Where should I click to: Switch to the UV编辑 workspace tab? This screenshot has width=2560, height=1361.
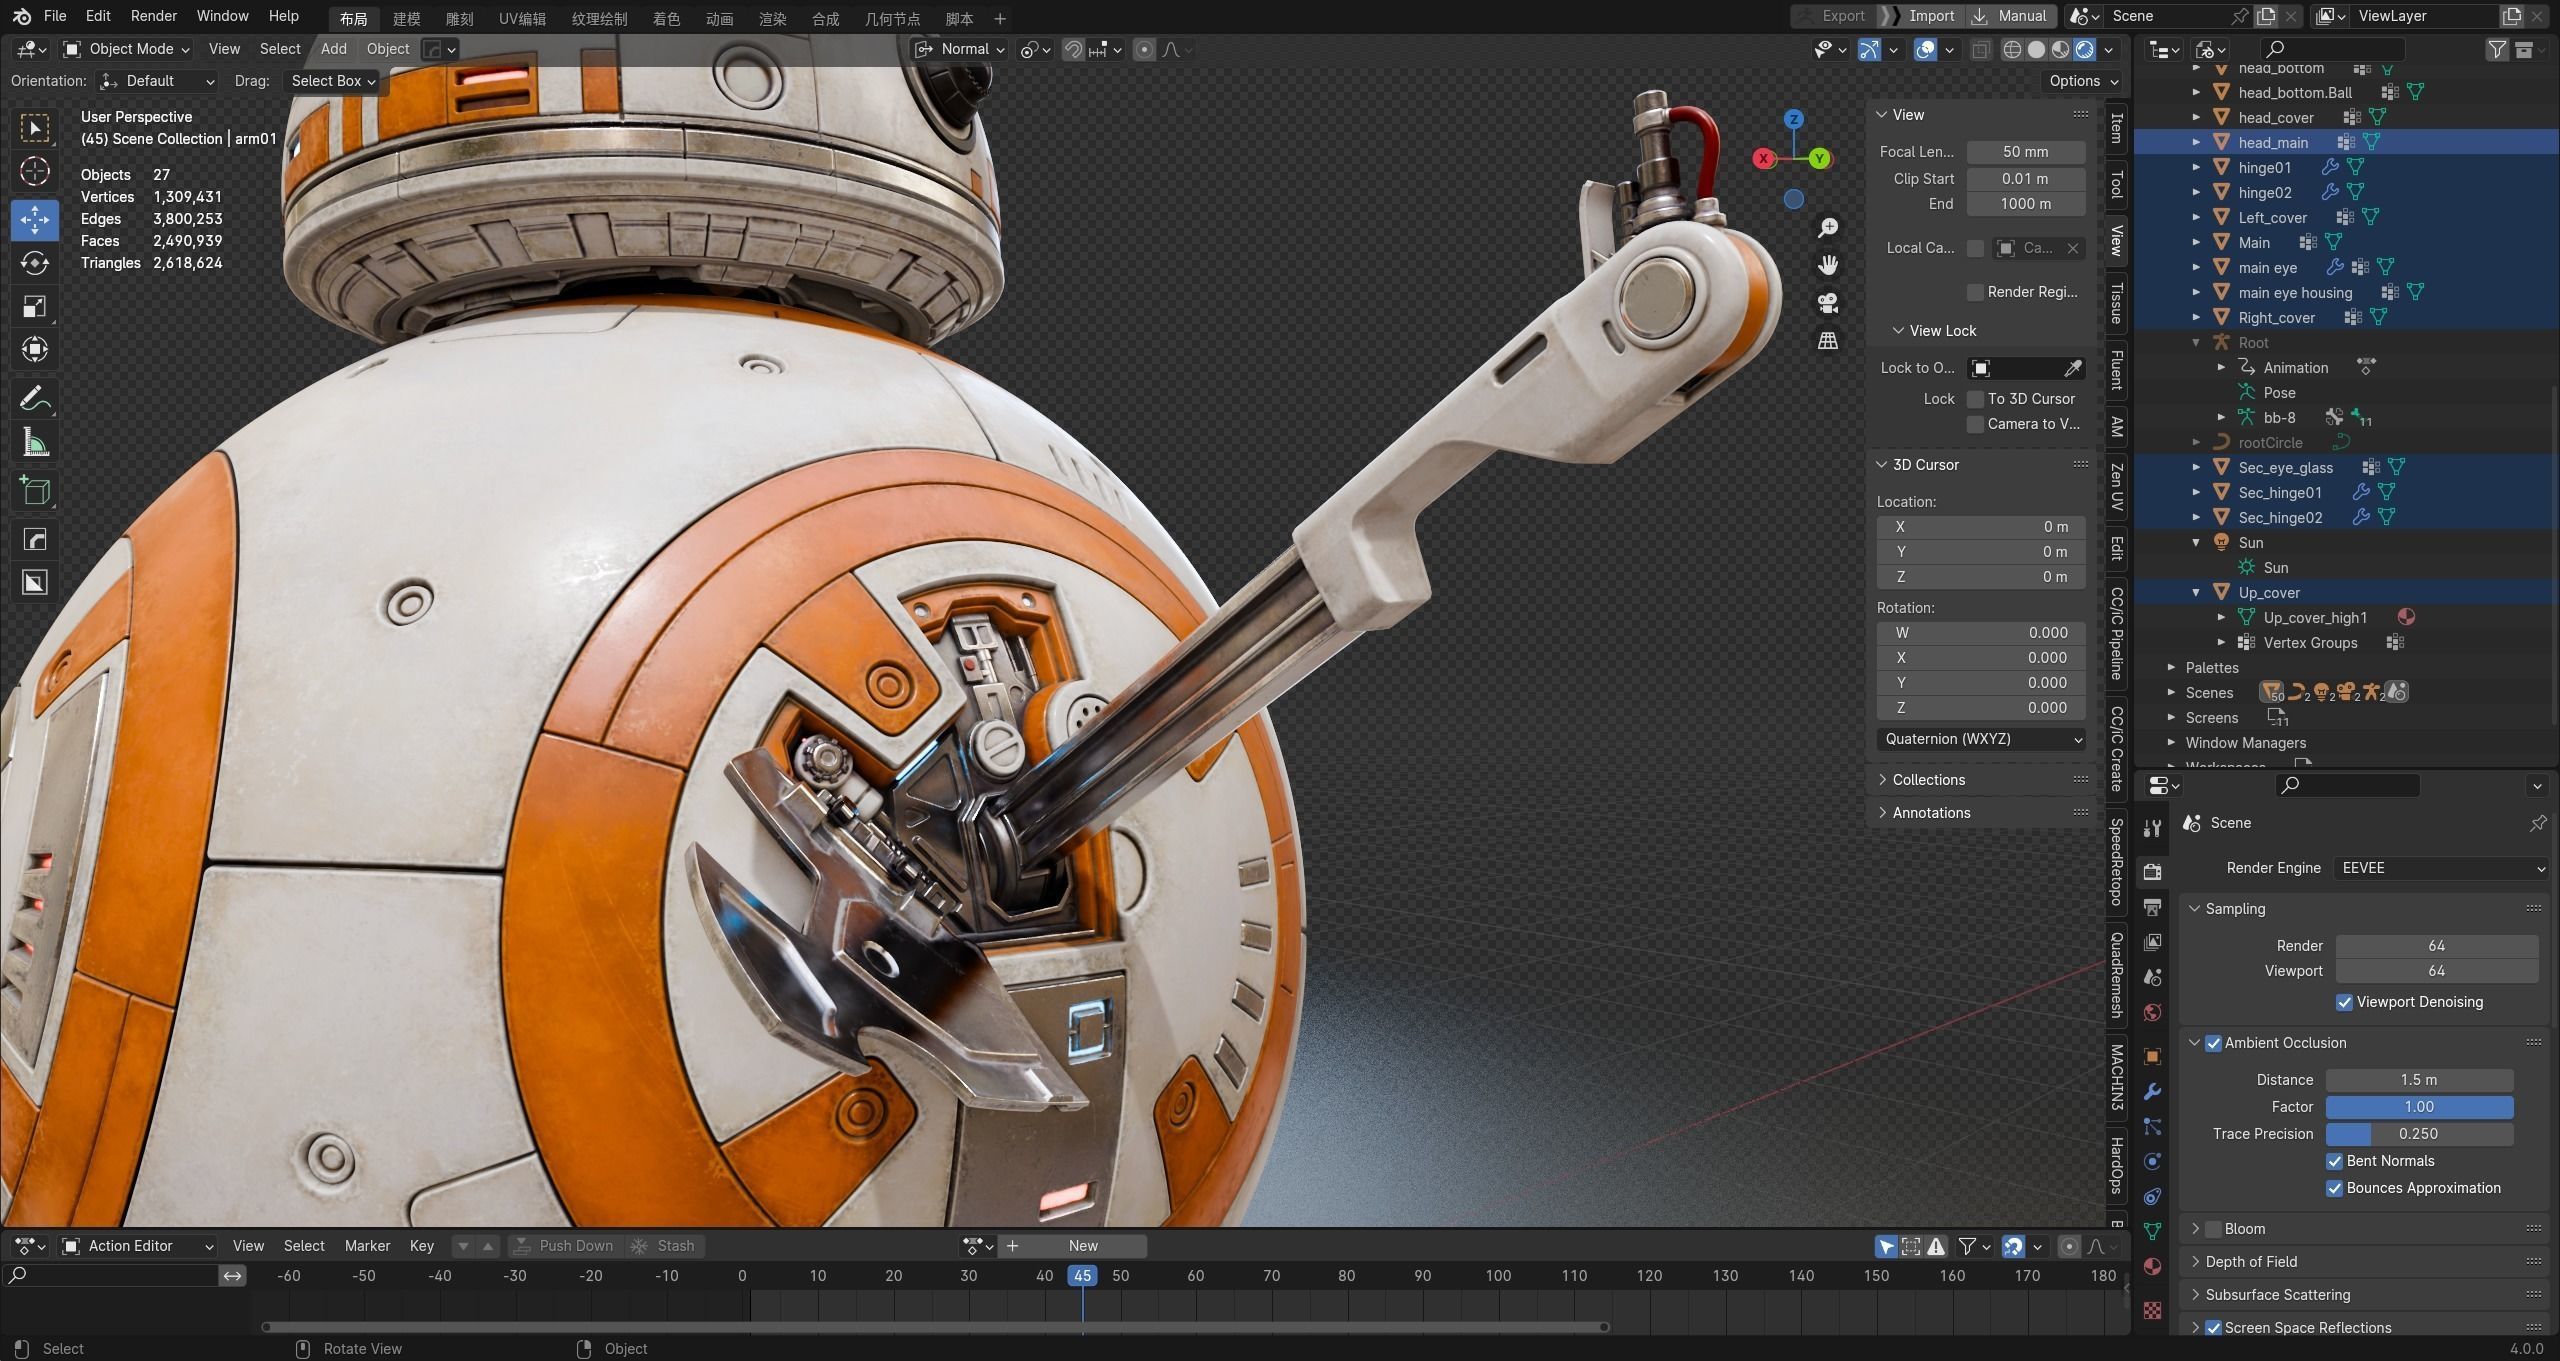(522, 19)
